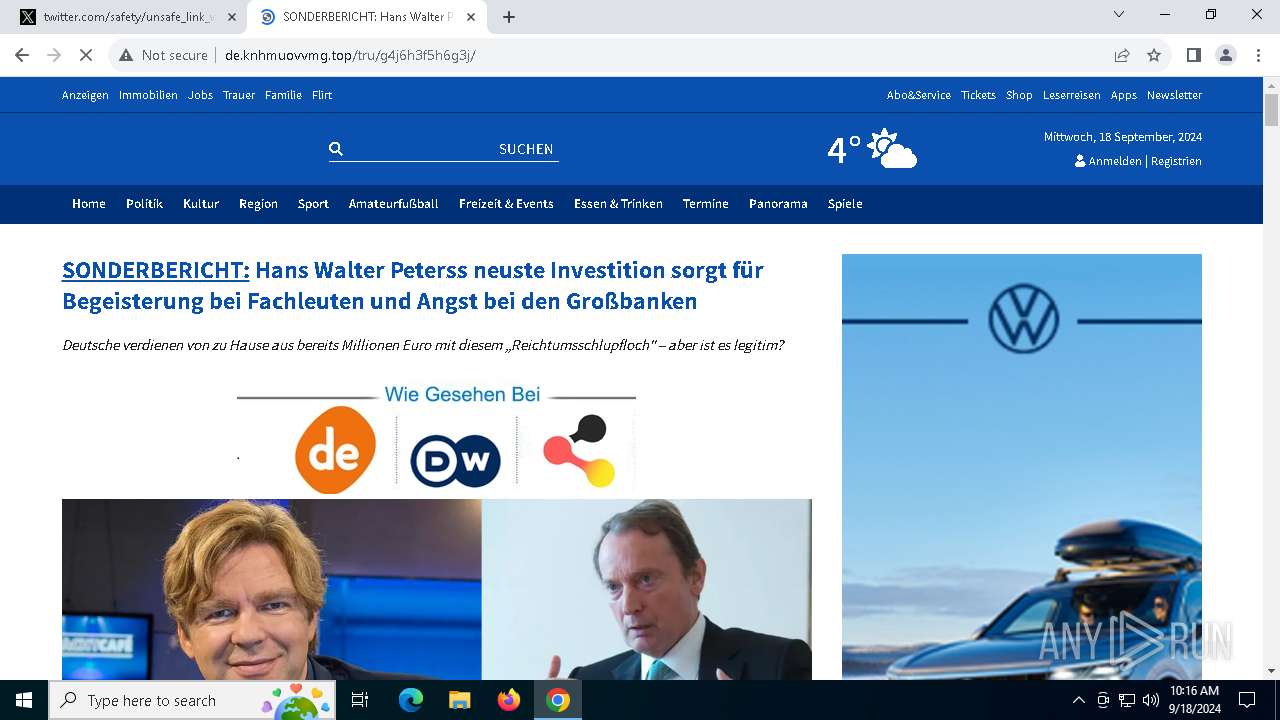The image size is (1280, 720).
Task: Click the Windows taskbar search box
Action: tap(192, 700)
